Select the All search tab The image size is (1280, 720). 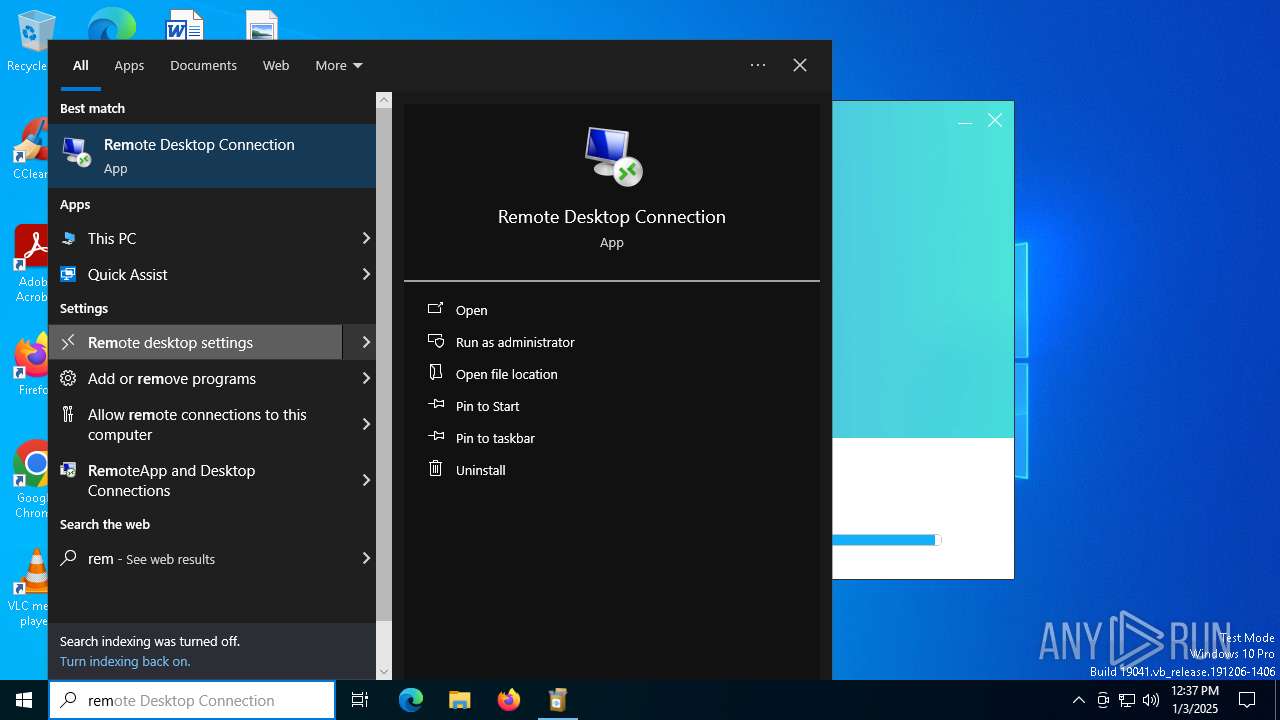coord(81,65)
